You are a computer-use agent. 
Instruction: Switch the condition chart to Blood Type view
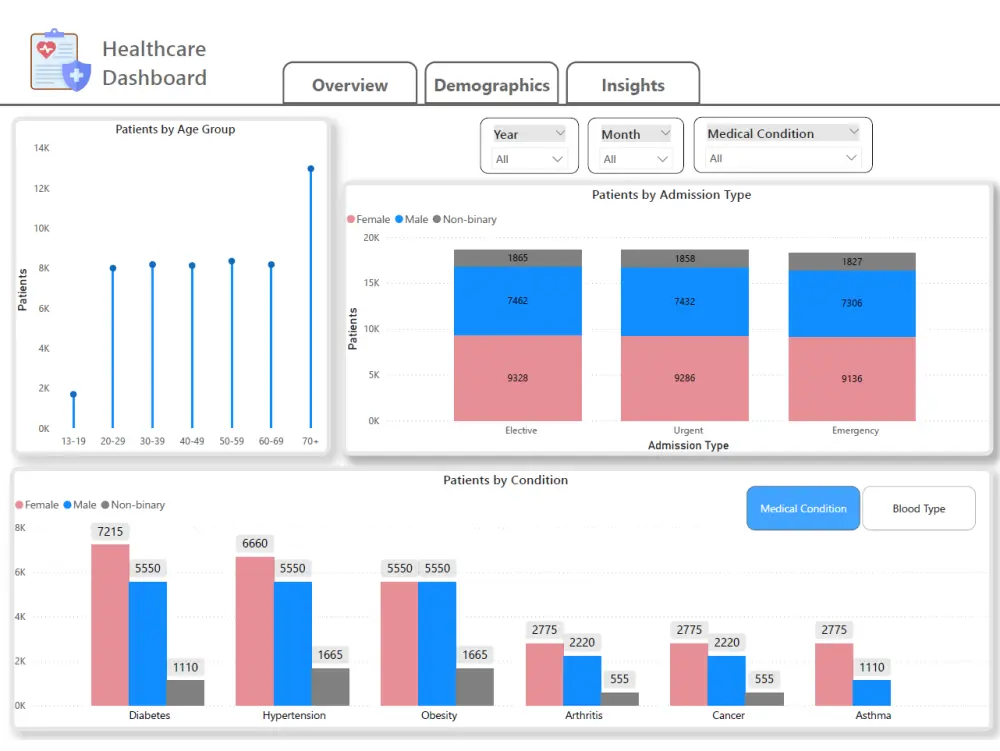(918, 508)
